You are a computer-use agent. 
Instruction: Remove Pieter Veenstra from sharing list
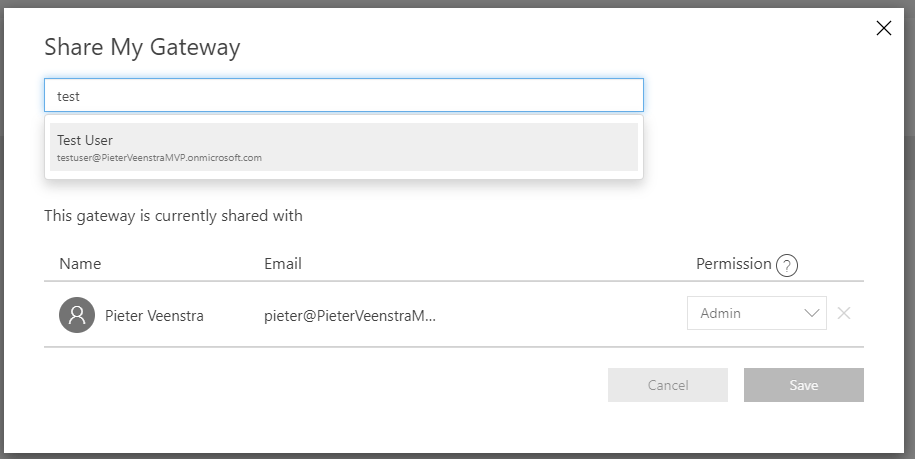point(844,313)
